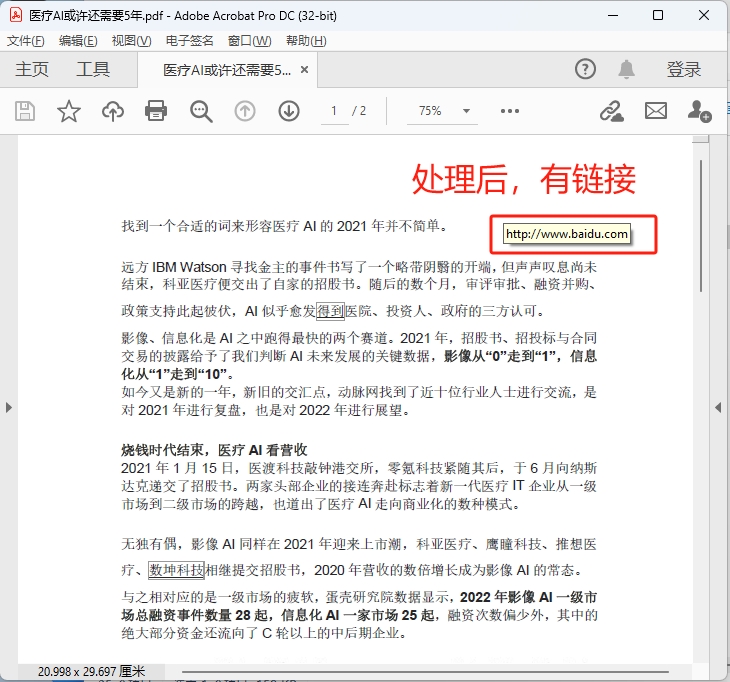Click the 75% zoom level field
Viewport: 730px width, 682px height.
tap(430, 111)
